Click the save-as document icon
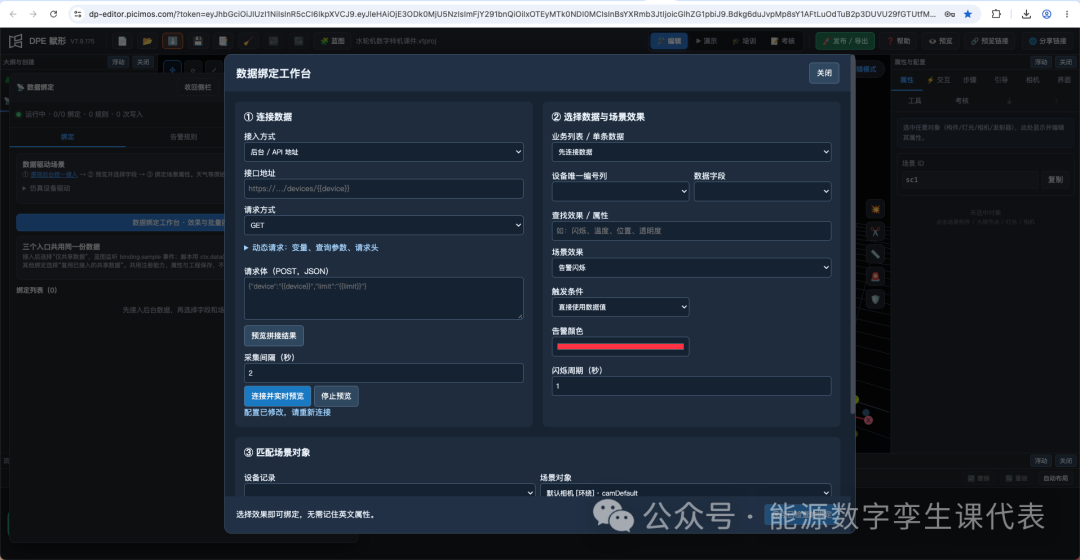The width and height of the screenshot is (1080, 560). [x=222, y=41]
